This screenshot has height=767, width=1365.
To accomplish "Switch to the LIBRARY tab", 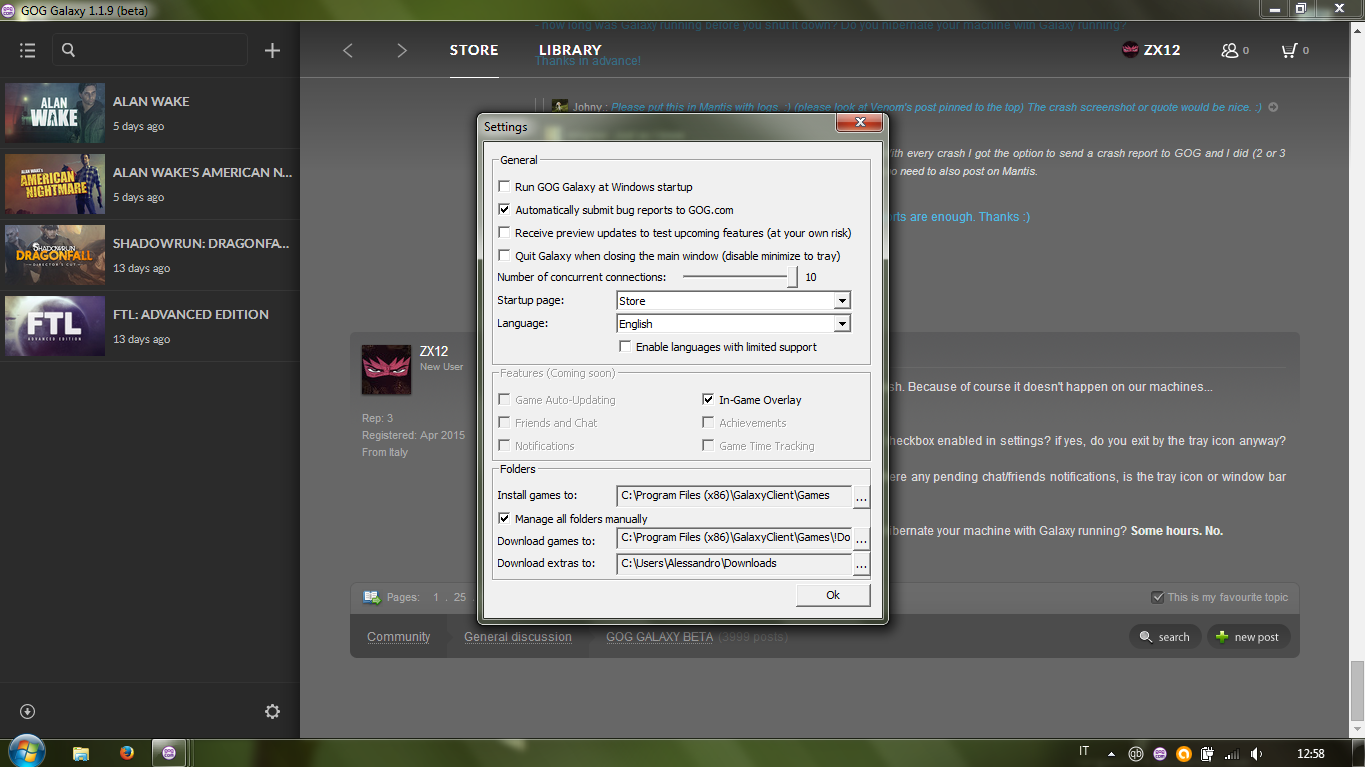I will pyautogui.click(x=570, y=50).
